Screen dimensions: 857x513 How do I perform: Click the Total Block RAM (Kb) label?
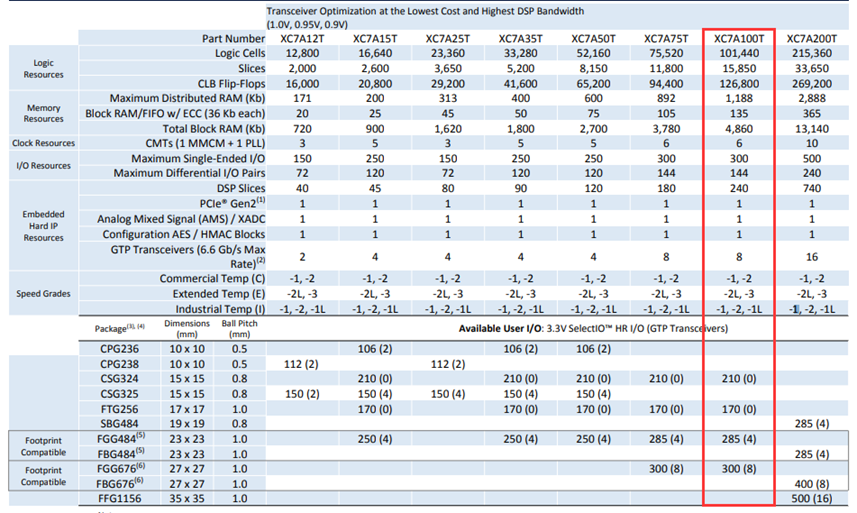point(214,129)
